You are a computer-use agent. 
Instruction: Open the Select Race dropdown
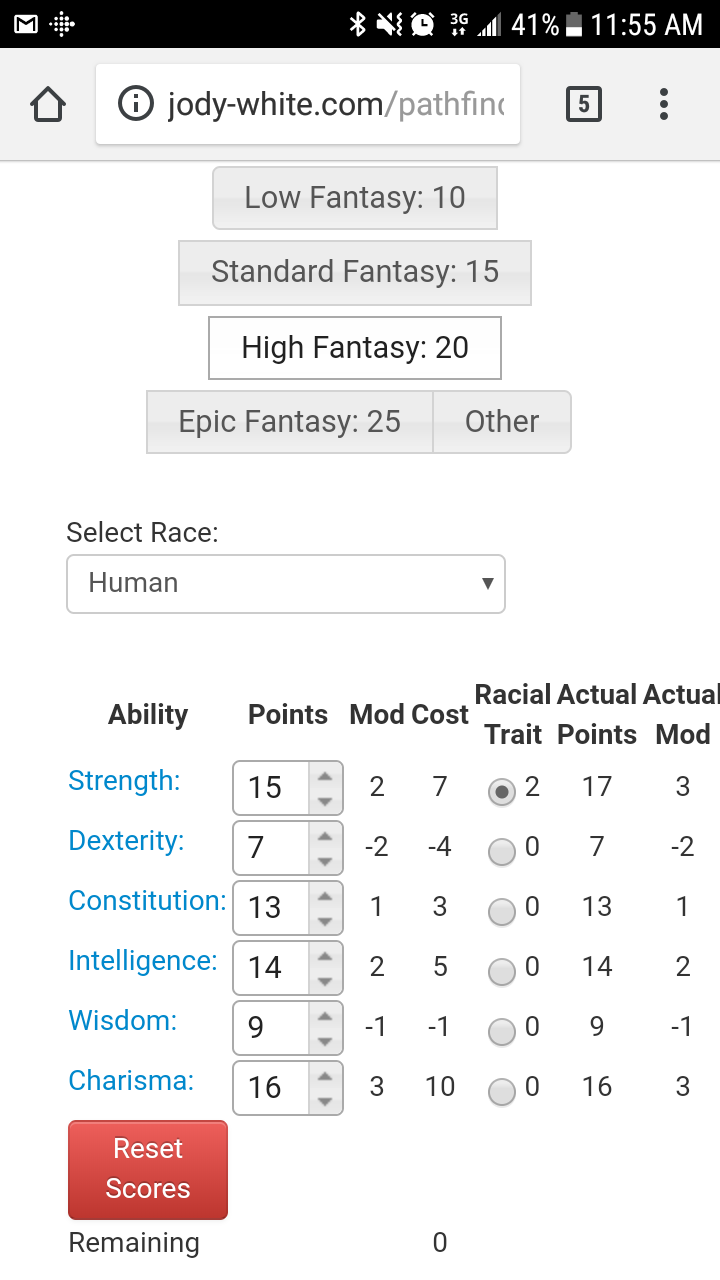pyautogui.click(x=286, y=584)
